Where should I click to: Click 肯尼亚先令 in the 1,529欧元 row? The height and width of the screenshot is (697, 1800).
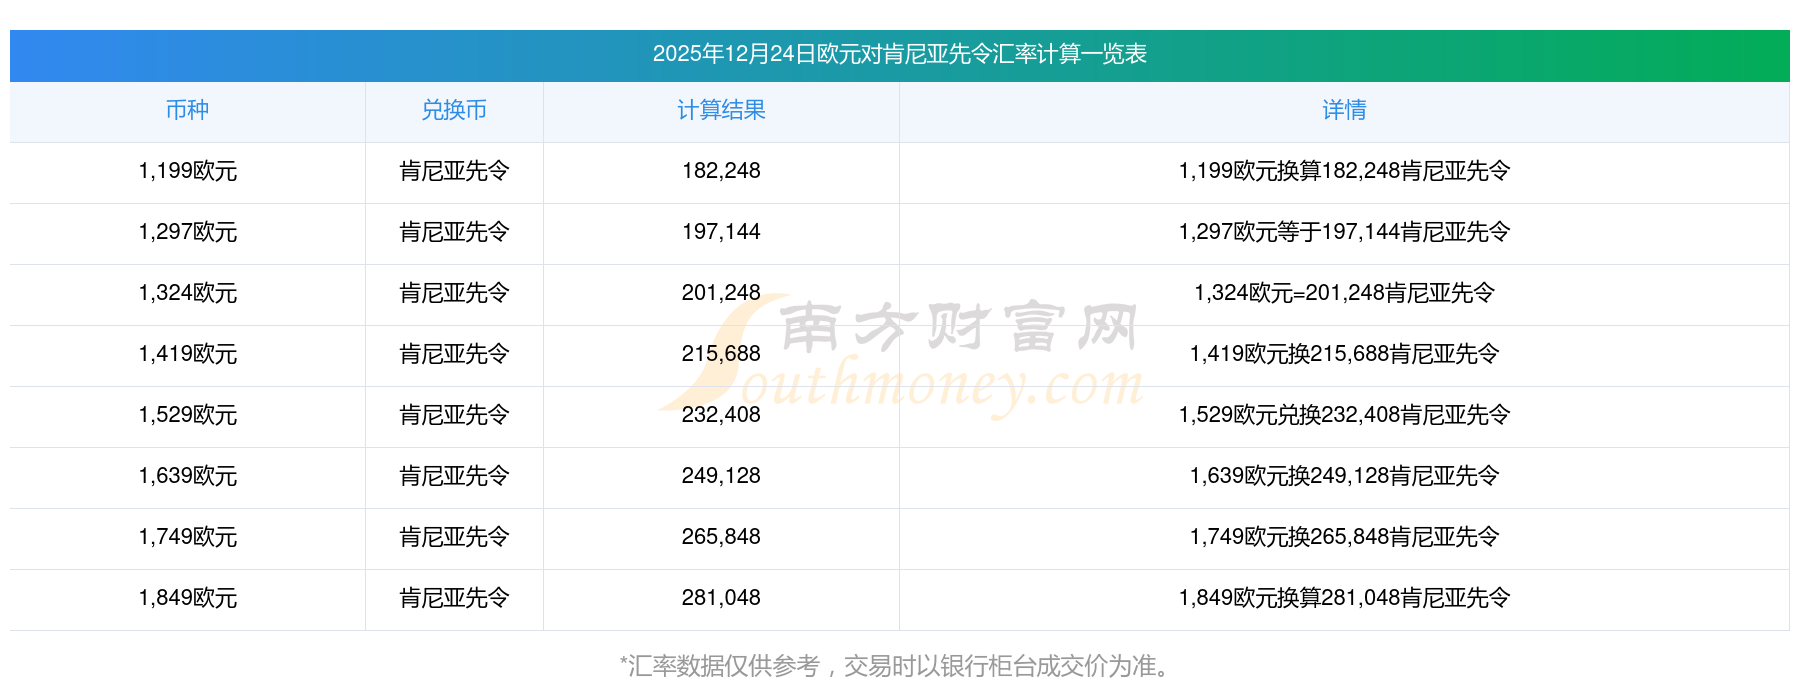[x=454, y=415]
